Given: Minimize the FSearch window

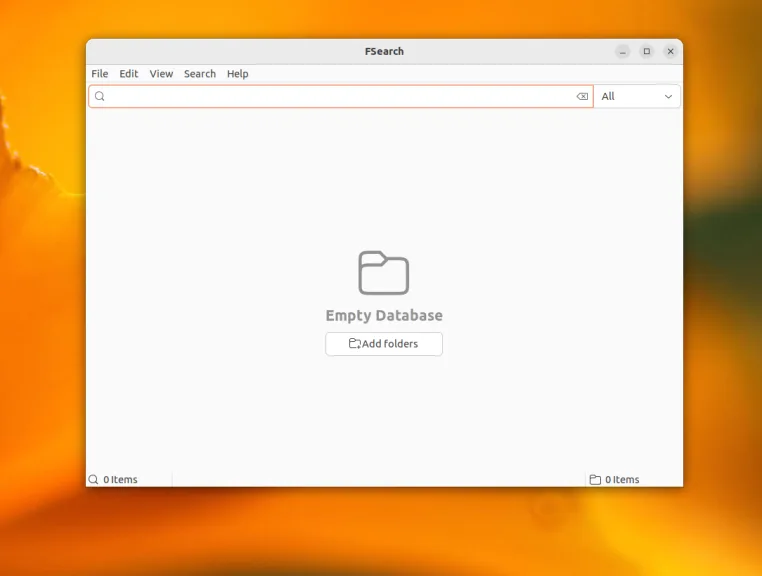Looking at the screenshot, I should (623, 52).
